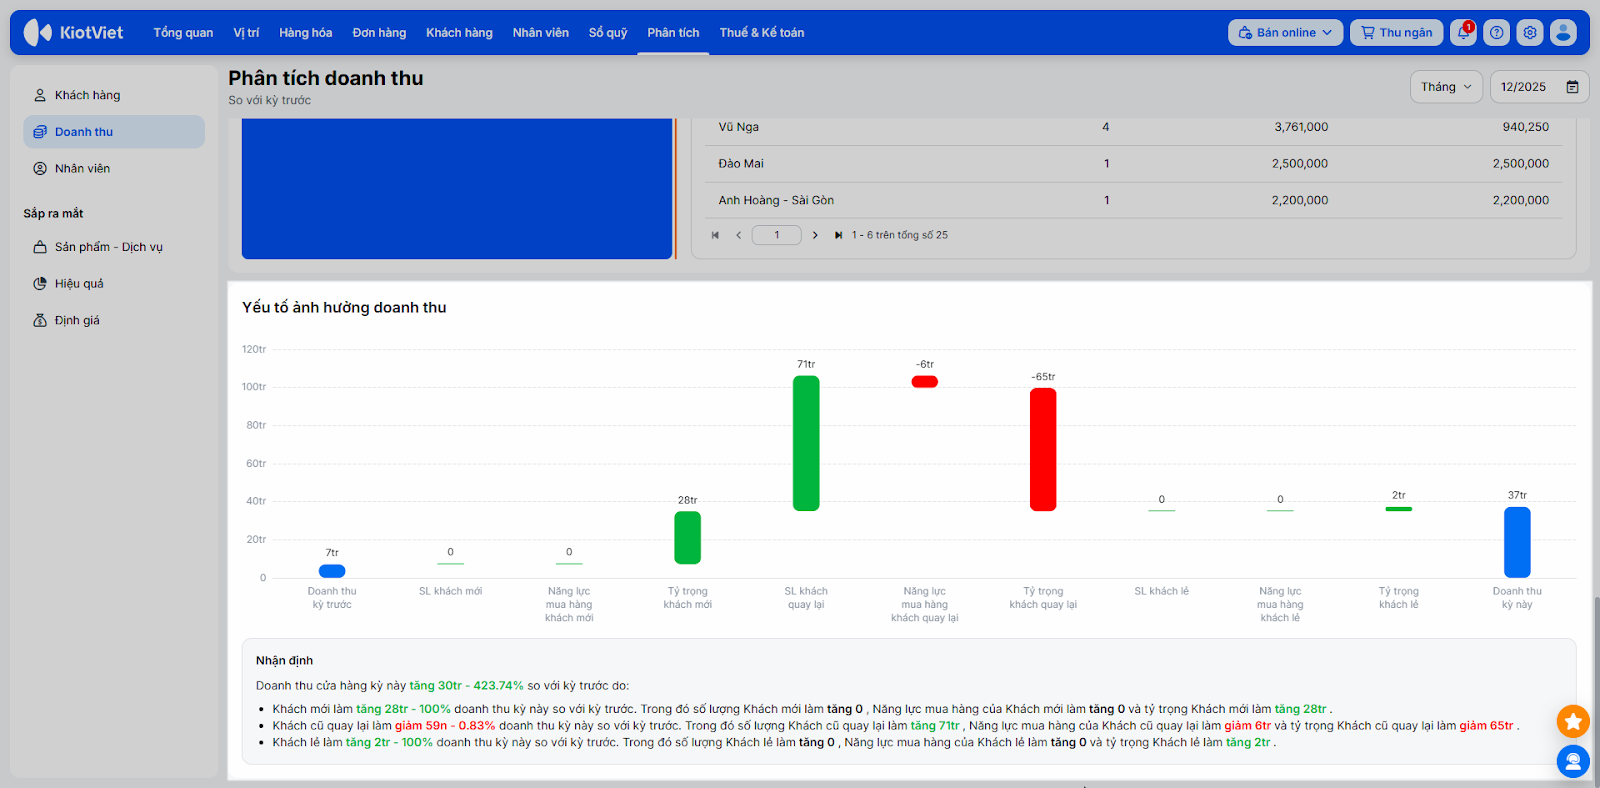This screenshot has height=788, width=1600.
Task: Open the Vị trí menu
Action: (246, 32)
